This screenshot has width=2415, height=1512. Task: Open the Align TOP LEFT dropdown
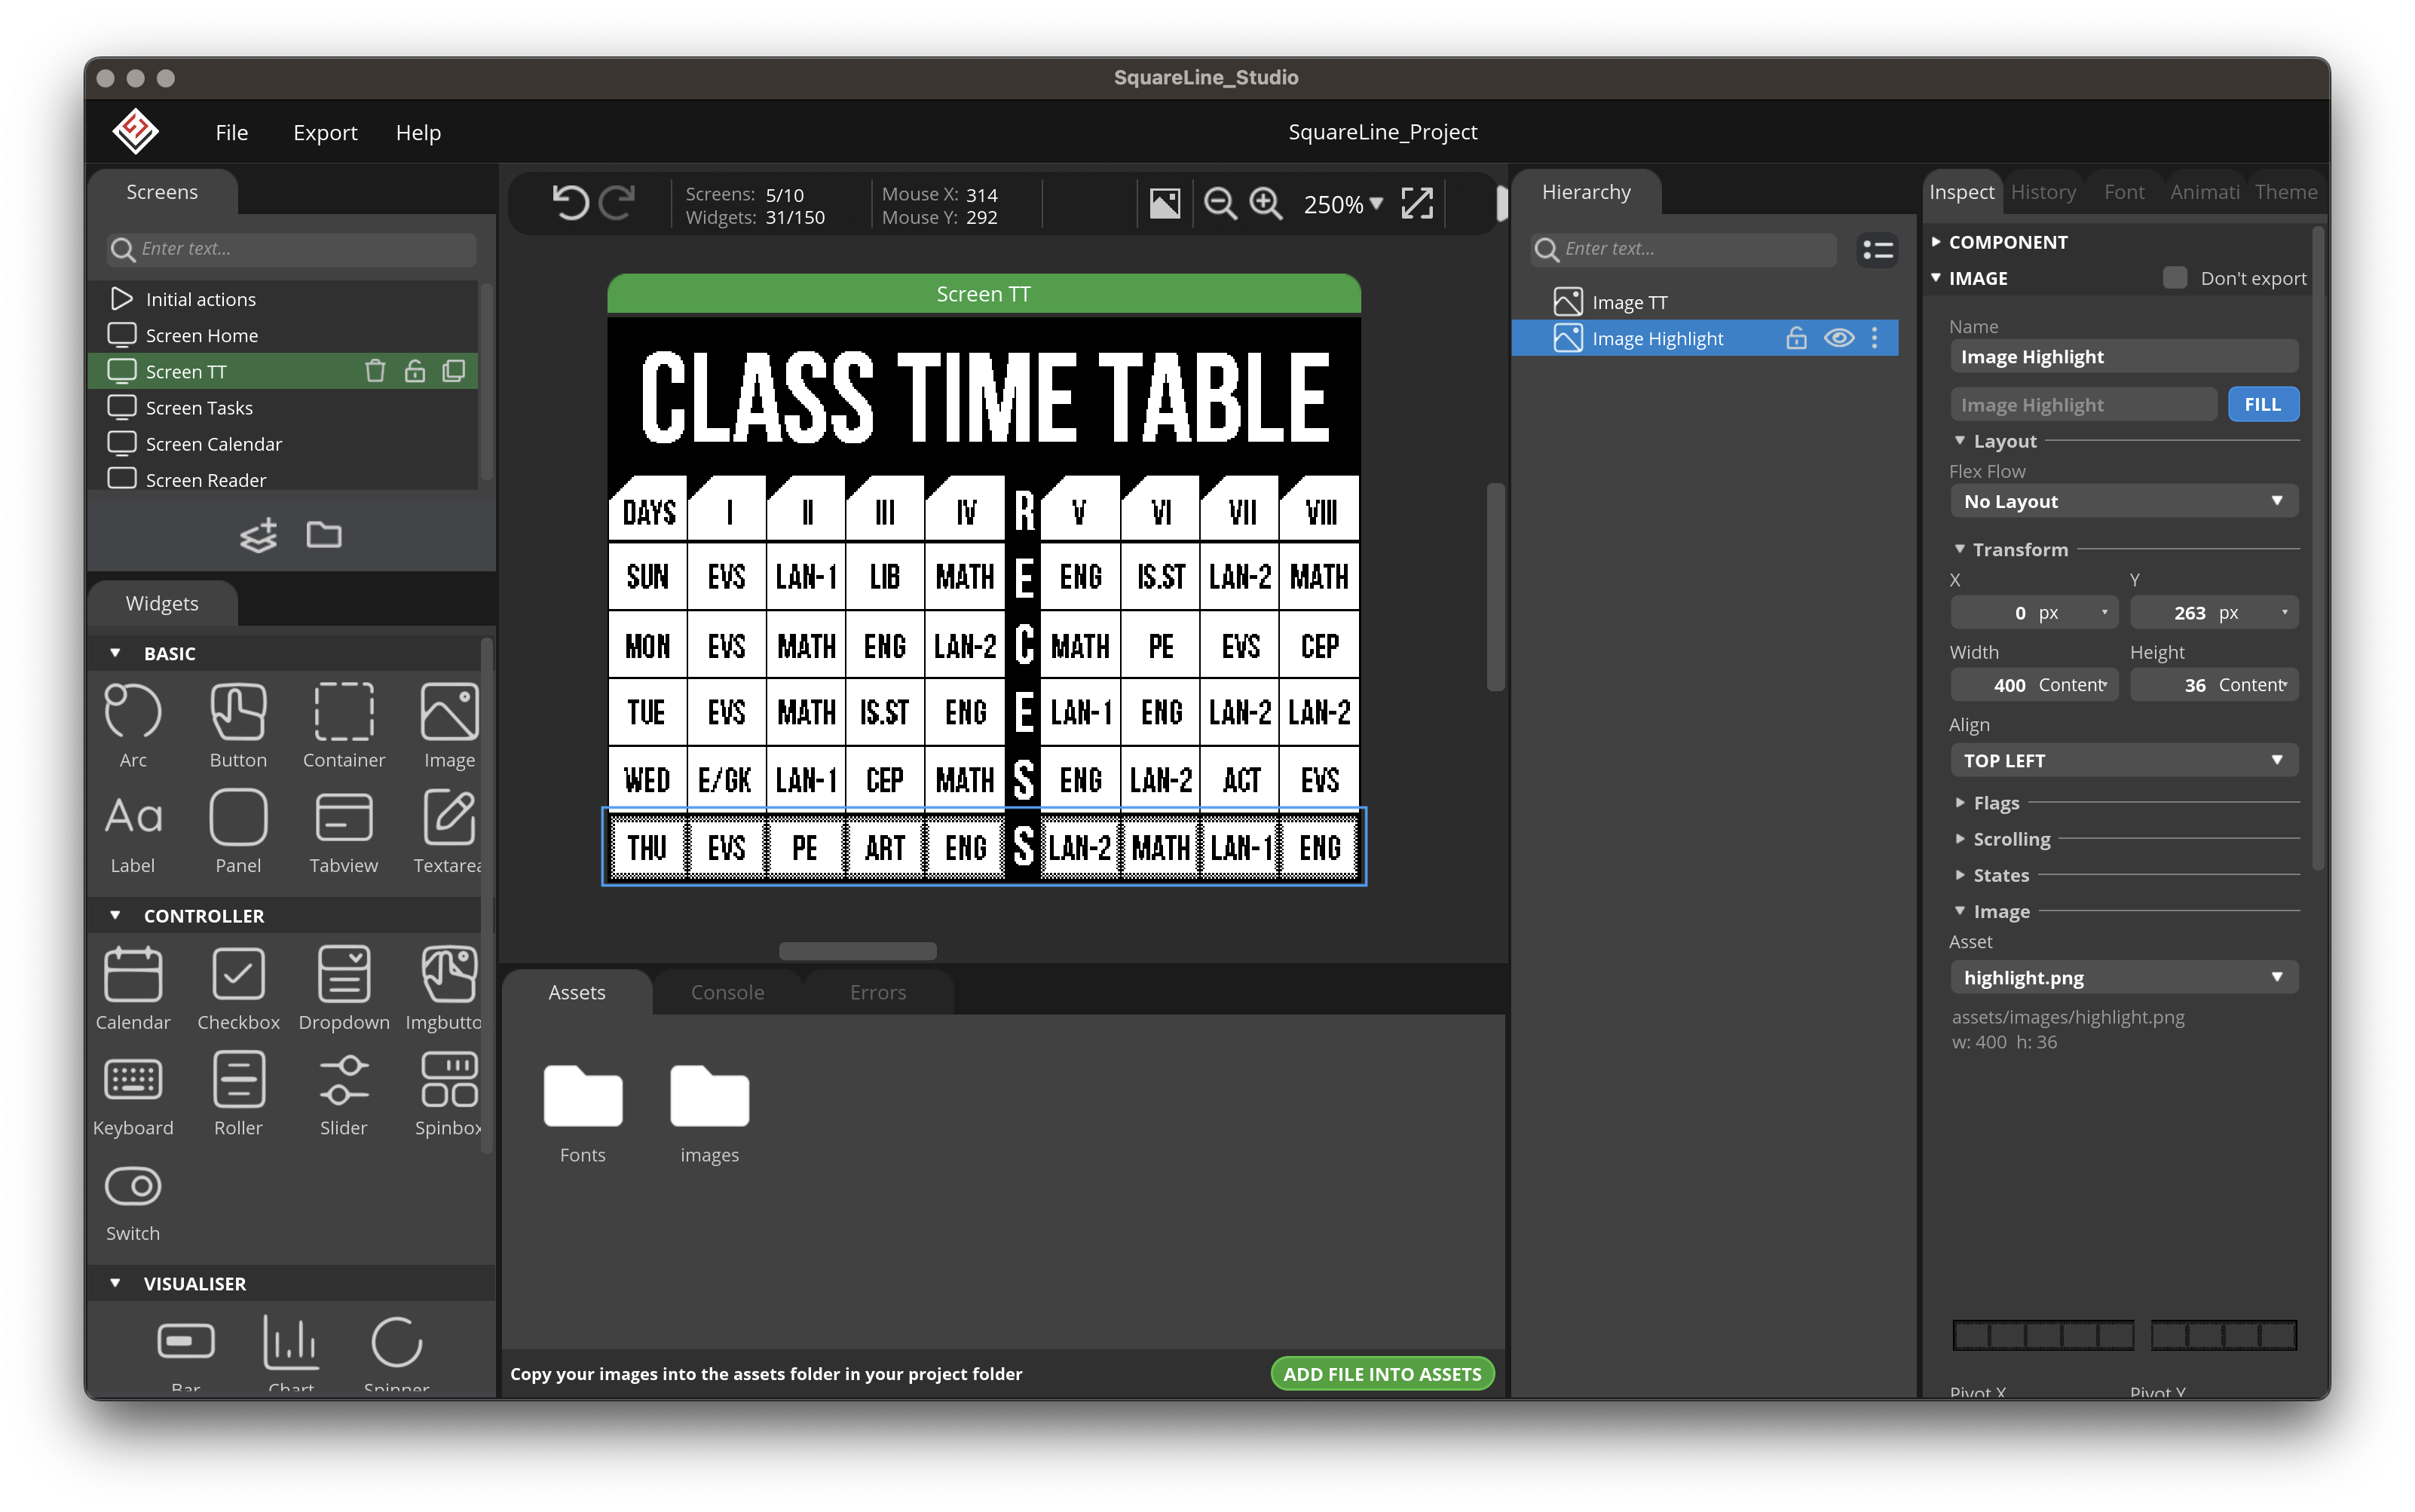pos(2123,760)
